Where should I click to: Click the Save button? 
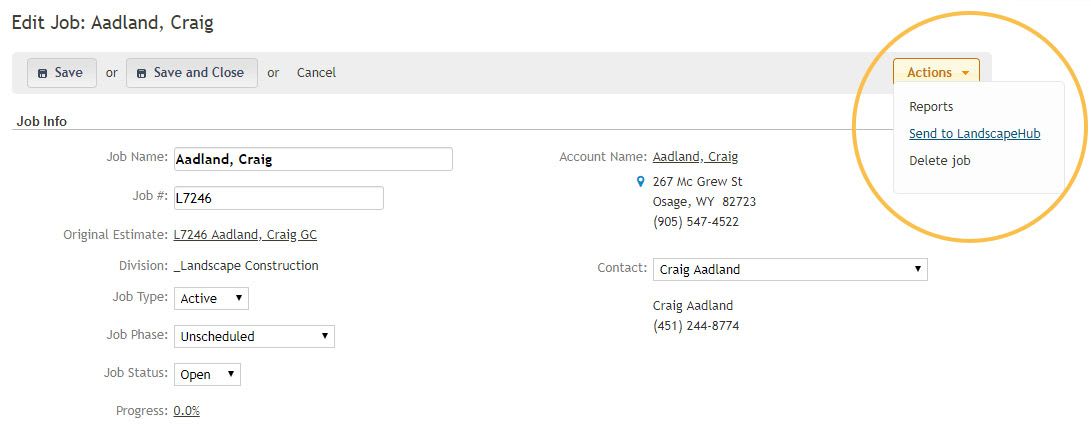61,72
